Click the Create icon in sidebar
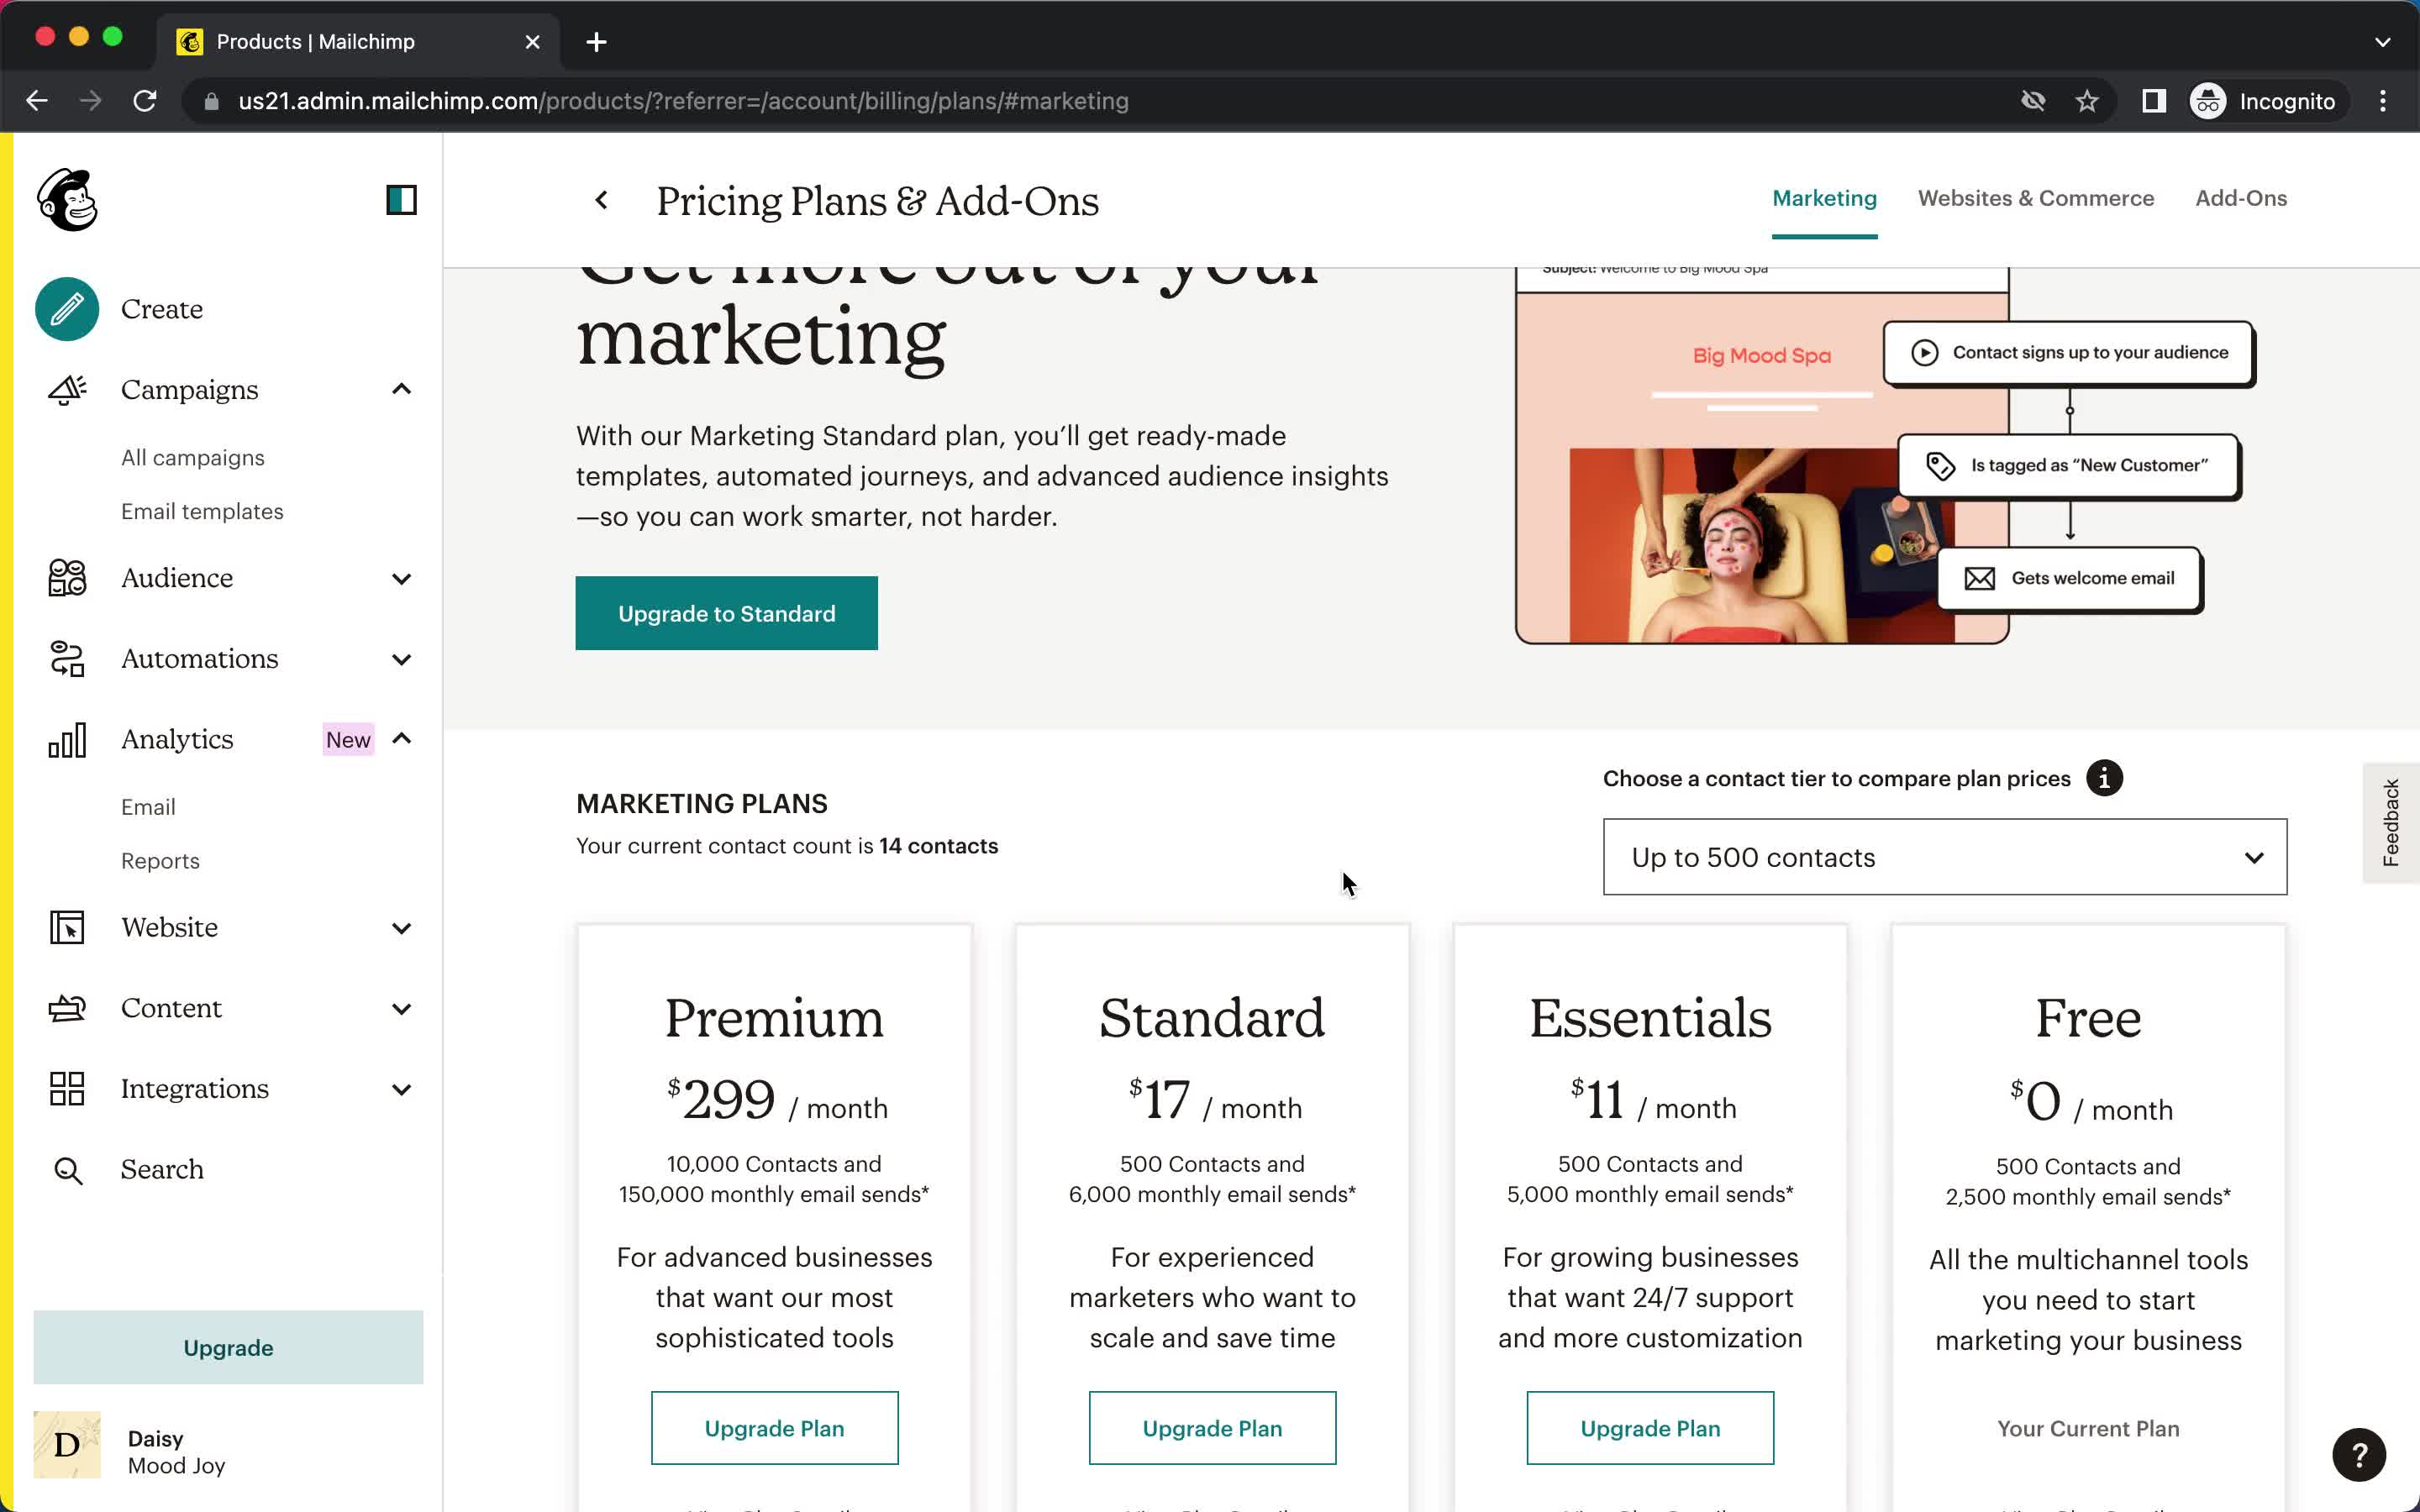This screenshot has width=2420, height=1512. 70,308
